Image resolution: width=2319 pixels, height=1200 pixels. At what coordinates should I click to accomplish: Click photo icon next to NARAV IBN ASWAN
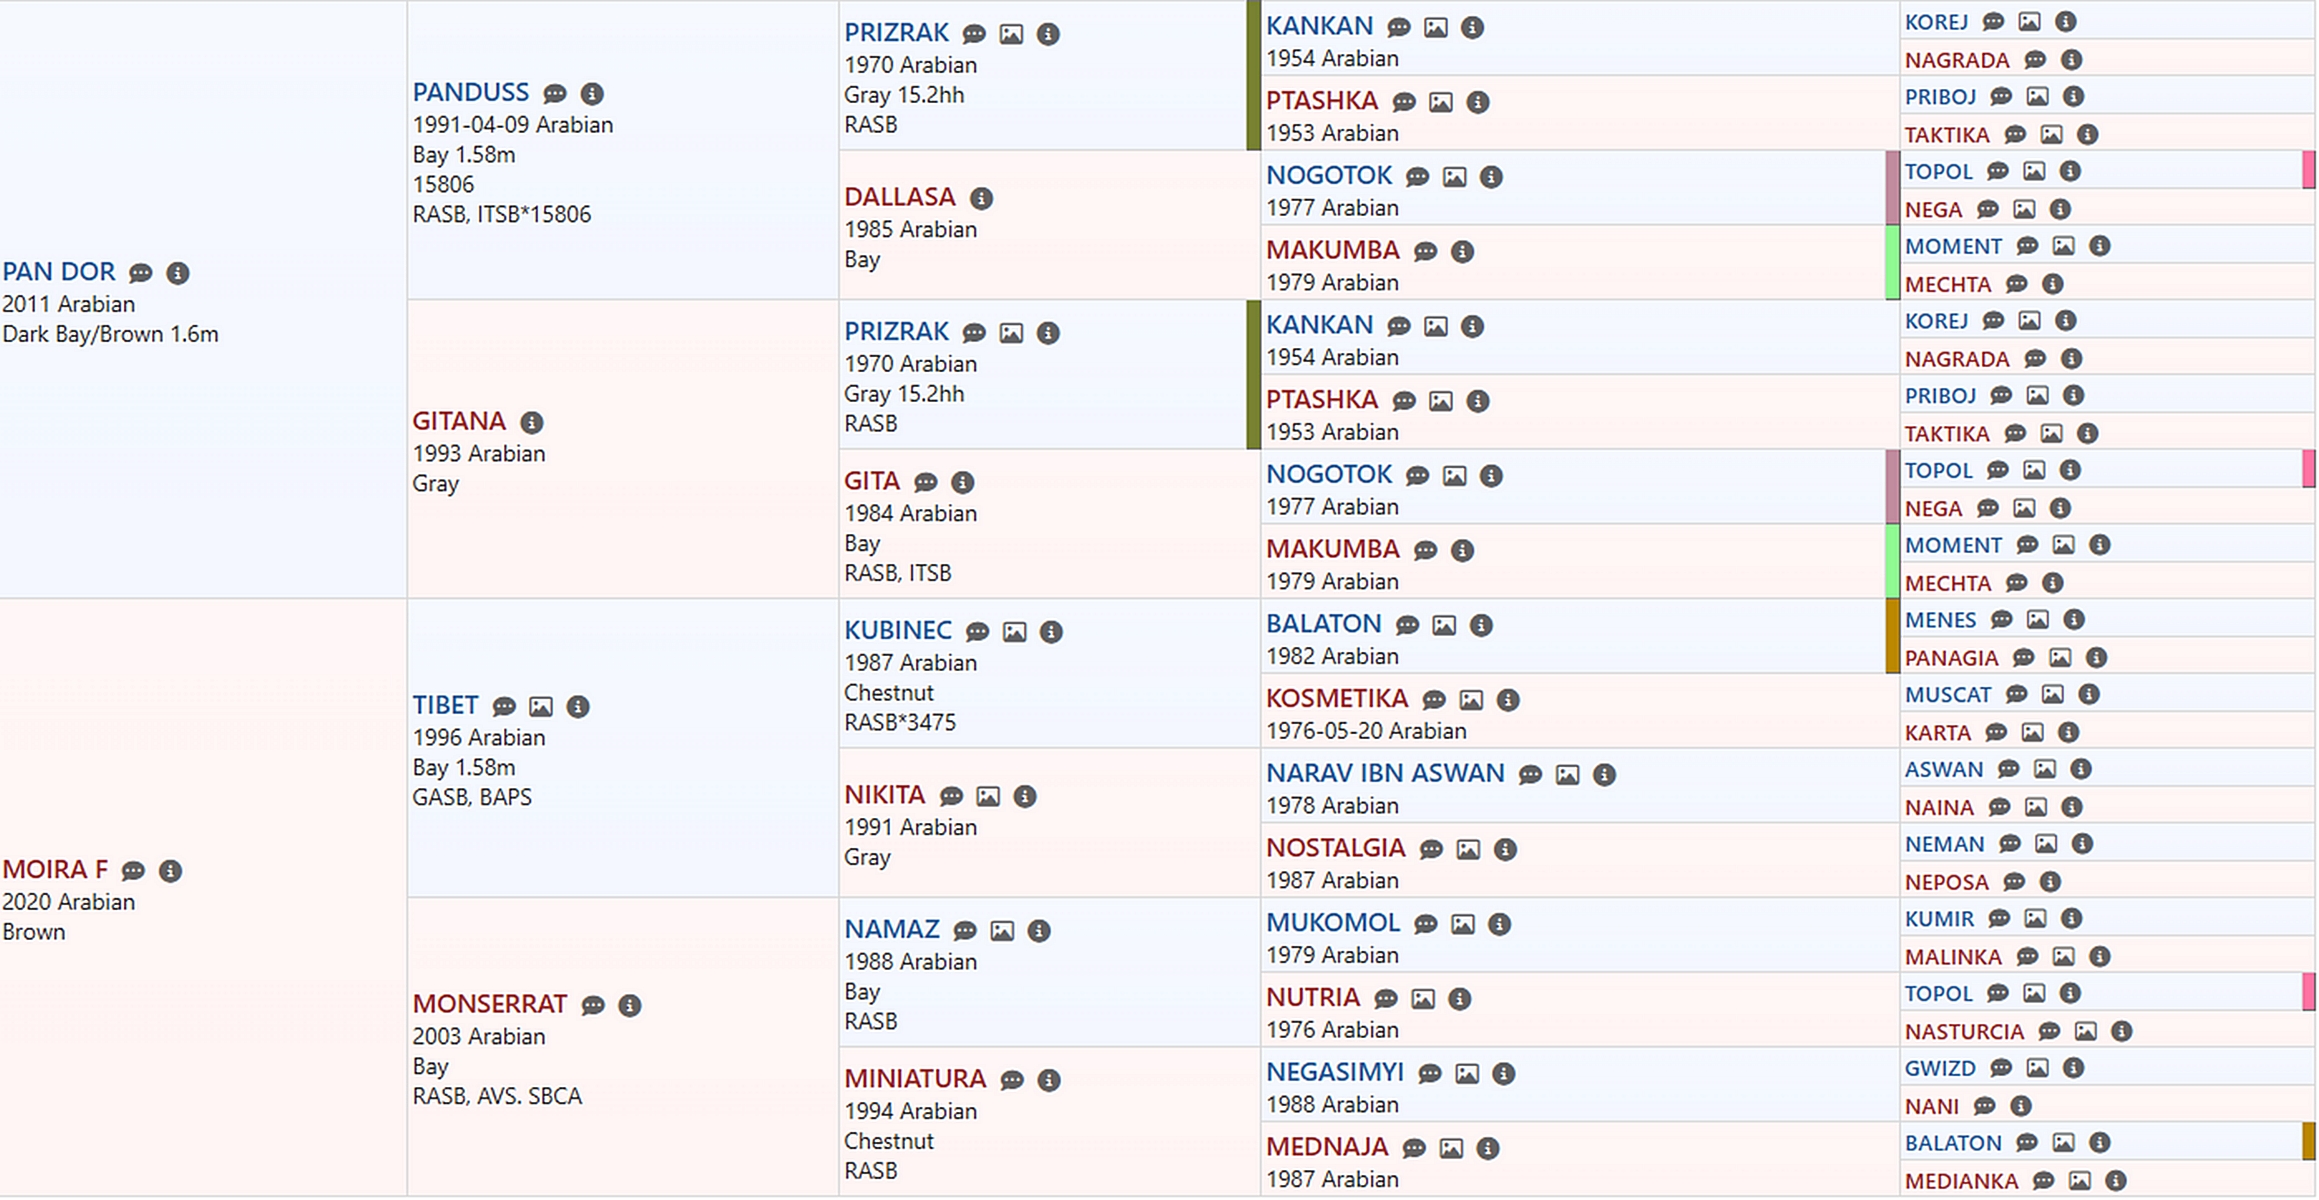[1567, 775]
